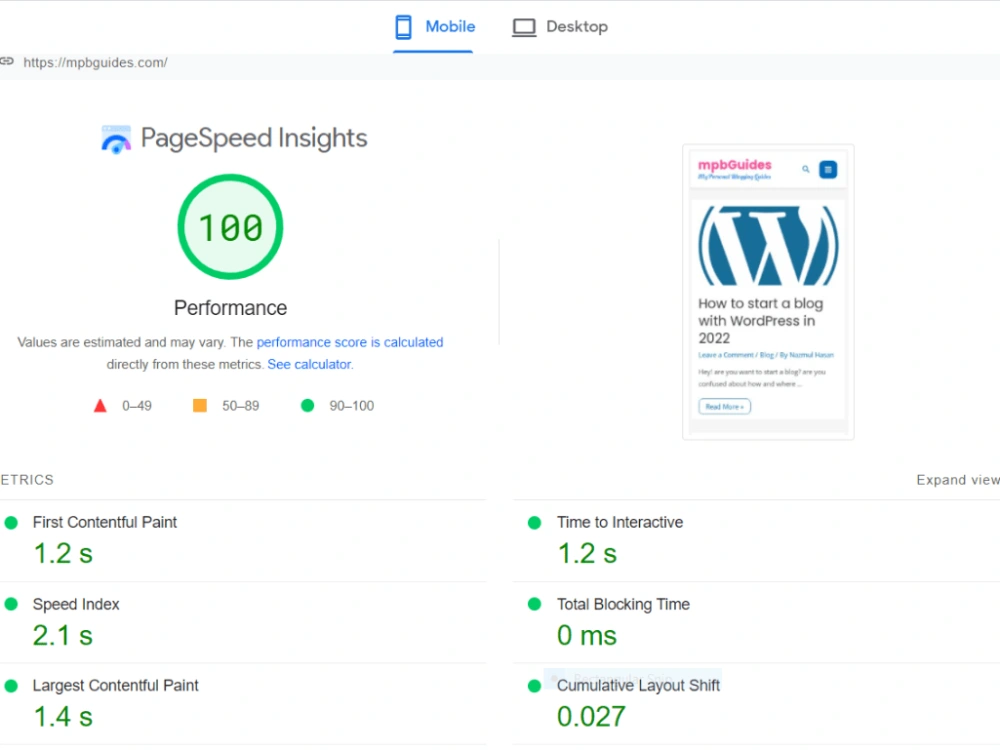Click the red triangle 0–49 legend icon
The width and height of the screenshot is (1000, 750).
pos(100,406)
